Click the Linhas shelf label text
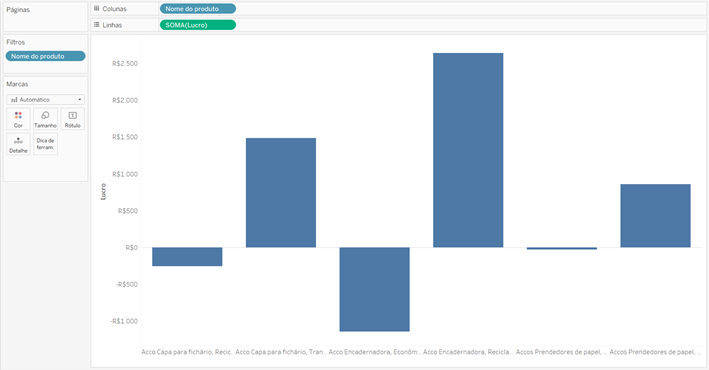 [112, 25]
